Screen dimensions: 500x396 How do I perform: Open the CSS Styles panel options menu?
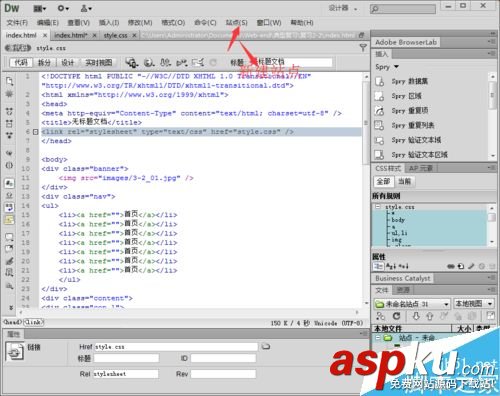(491, 168)
